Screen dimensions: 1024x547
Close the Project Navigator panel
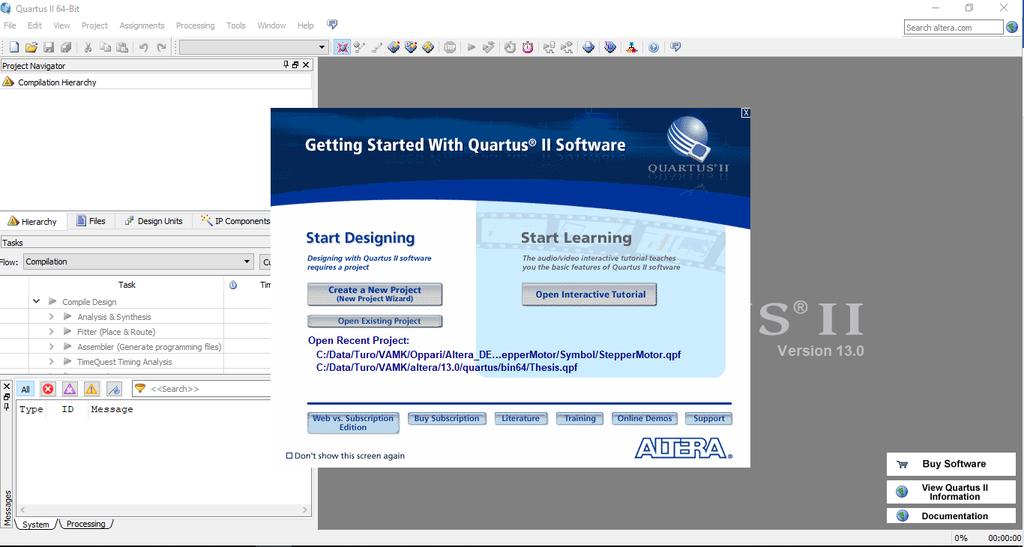pos(306,65)
